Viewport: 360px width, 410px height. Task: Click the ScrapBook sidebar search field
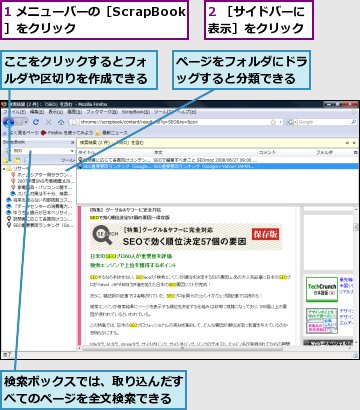tap(40, 151)
